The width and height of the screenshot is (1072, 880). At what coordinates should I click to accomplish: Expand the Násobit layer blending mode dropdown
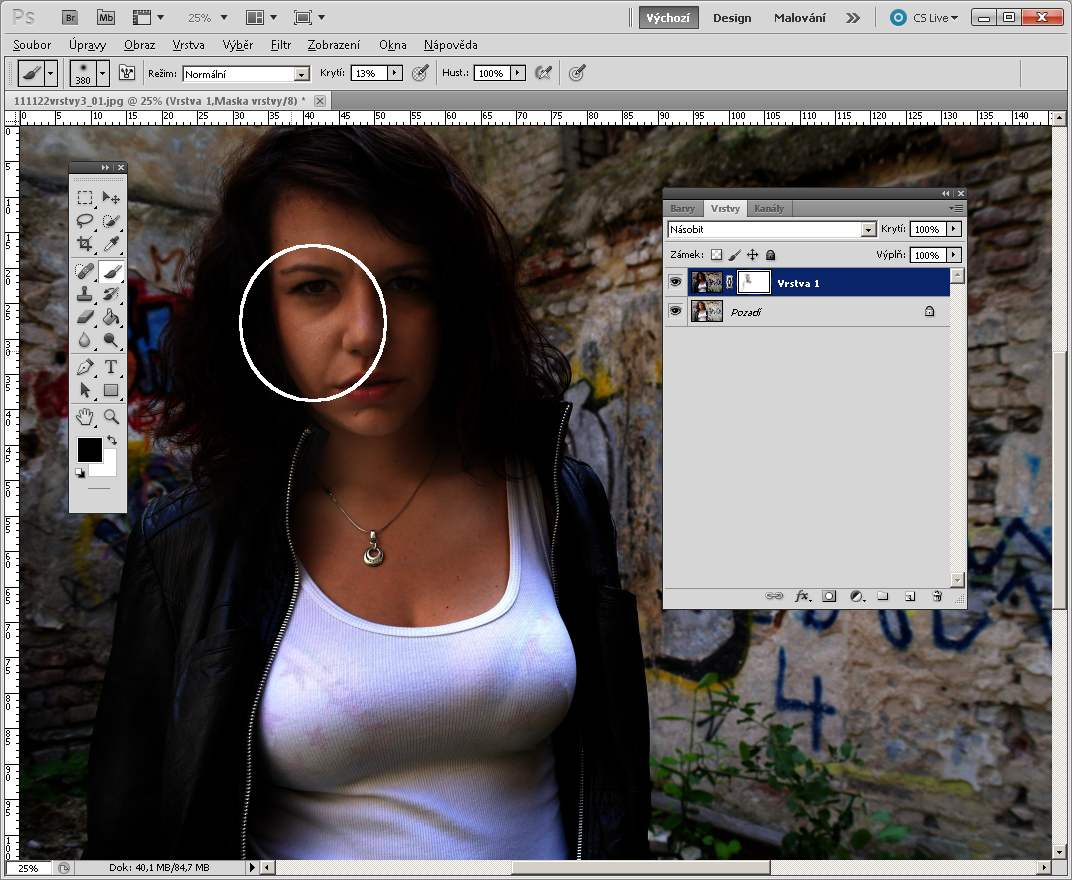(x=867, y=230)
